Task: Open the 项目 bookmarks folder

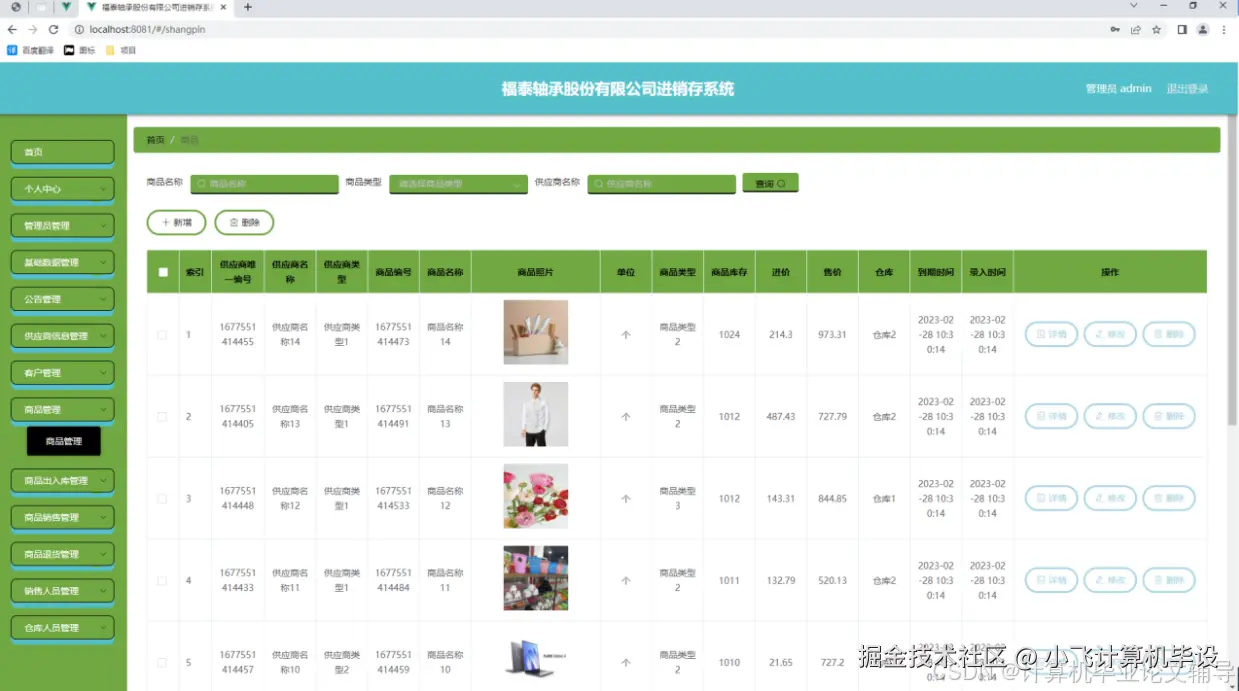Action: coord(121,50)
